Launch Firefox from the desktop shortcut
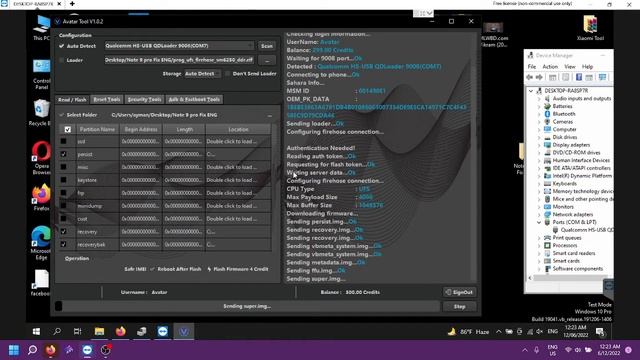Image resolution: width=640 pixels, height=360 pixels. pos(42,197)
